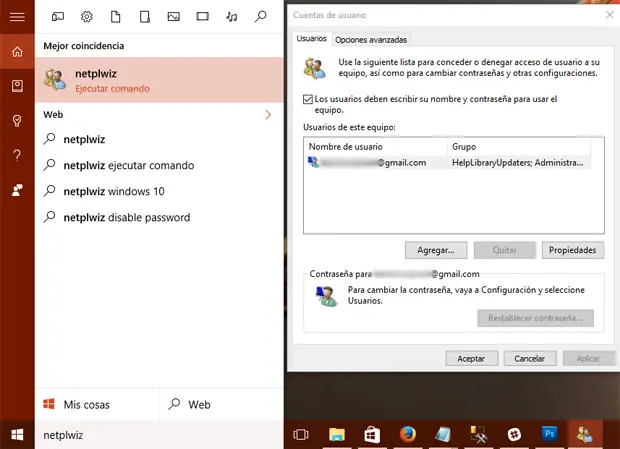Open the Feedback person icon in sidebar
Viewport: 620px width, 449px height.
coord(17,190)
